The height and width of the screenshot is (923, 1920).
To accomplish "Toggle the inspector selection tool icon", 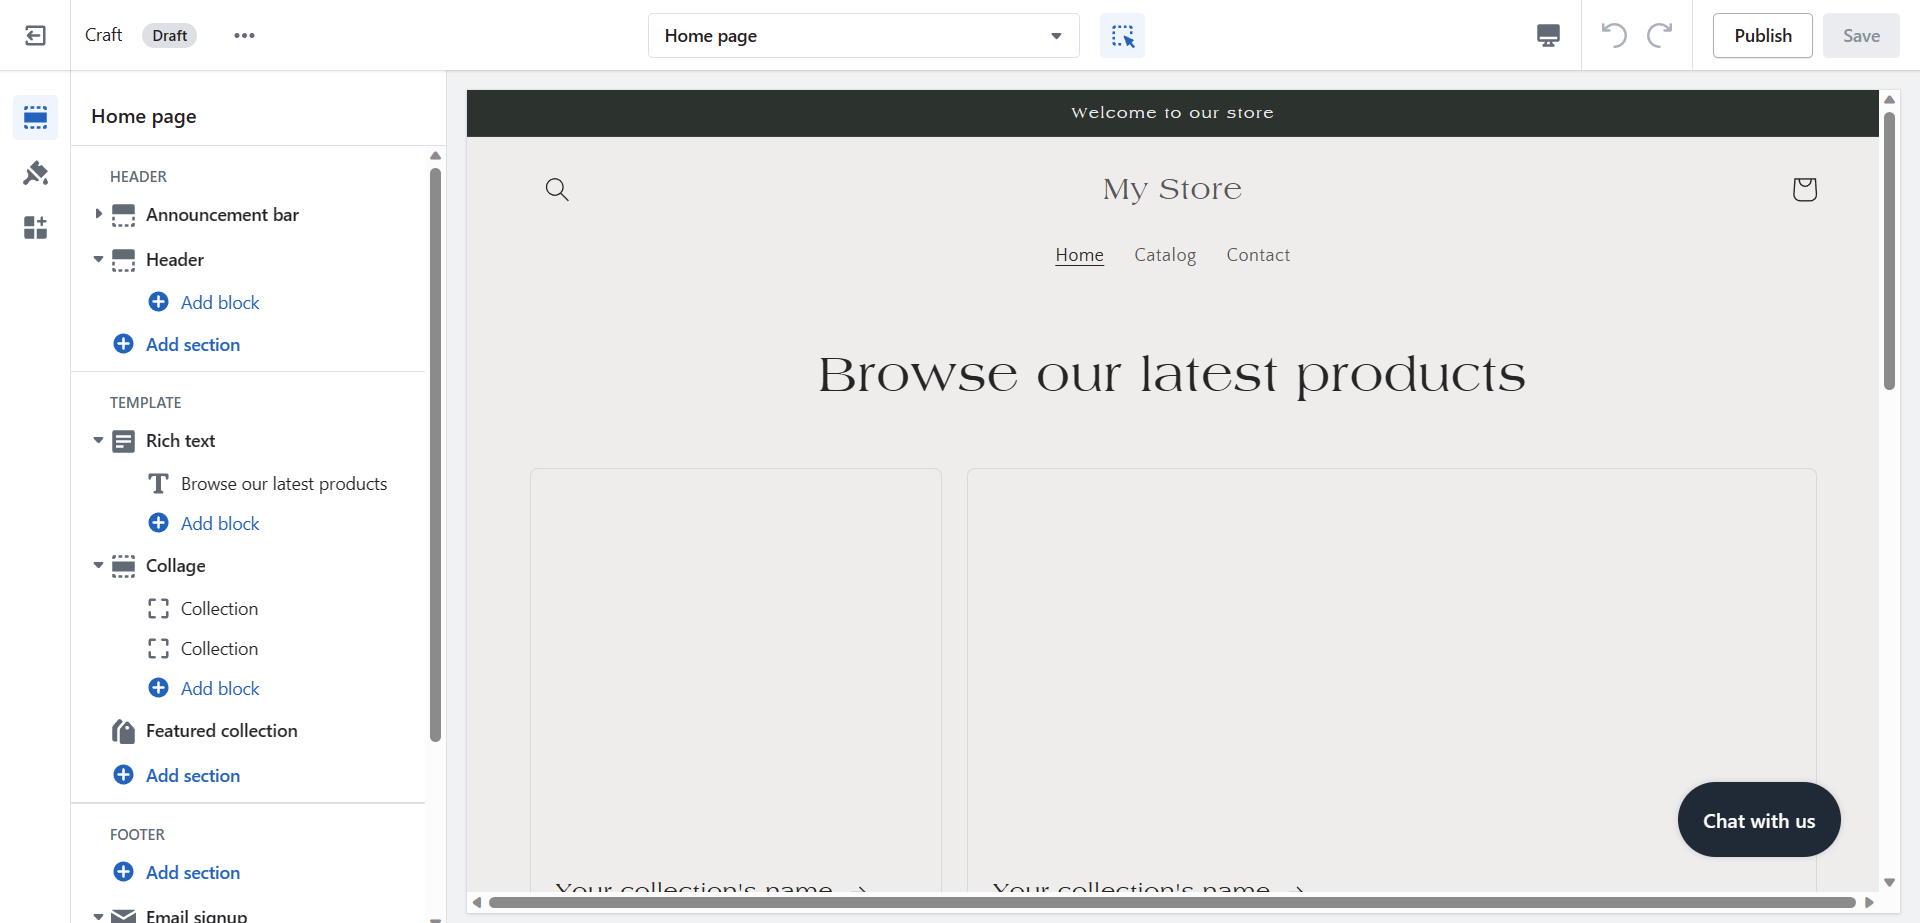I will [x=1122, y=36].
